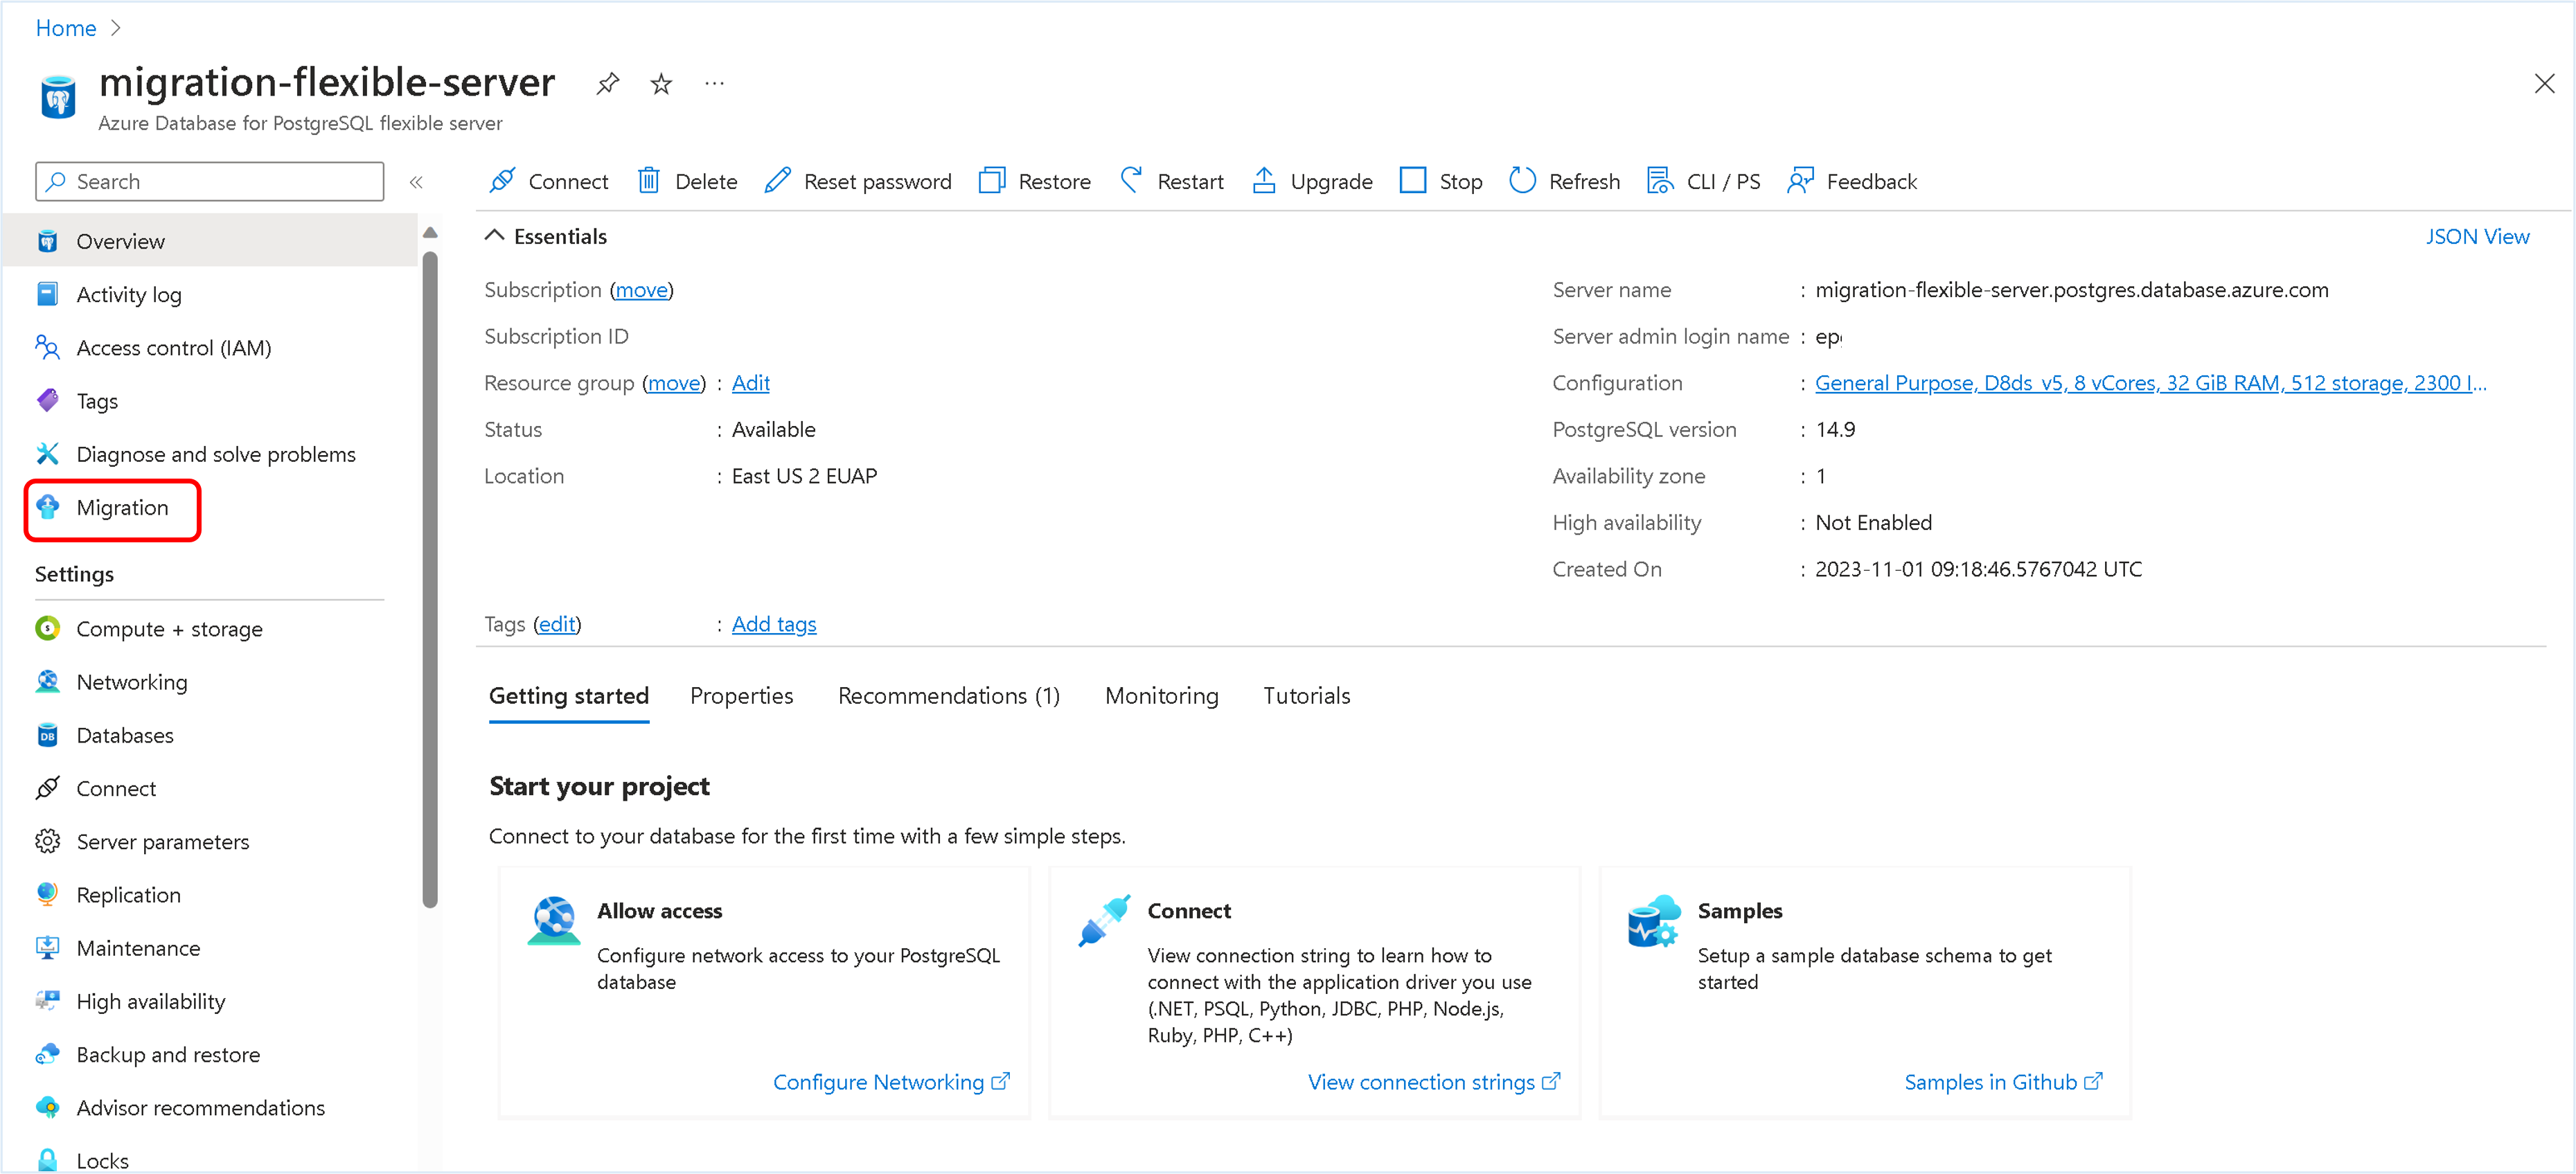This screenshot has width=2576, height=1174.
Task: Click the Allow access card icon
Action: pos(553,920)
